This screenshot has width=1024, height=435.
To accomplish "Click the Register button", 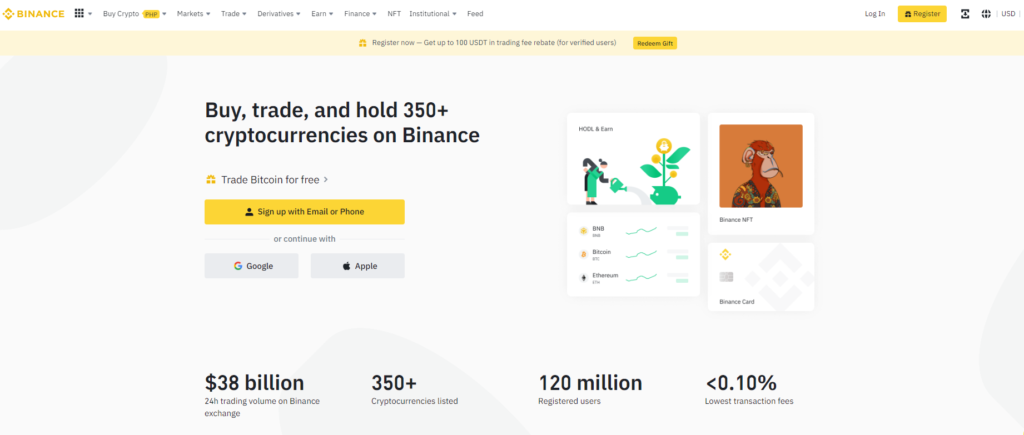I will click(x=922, y=14).
